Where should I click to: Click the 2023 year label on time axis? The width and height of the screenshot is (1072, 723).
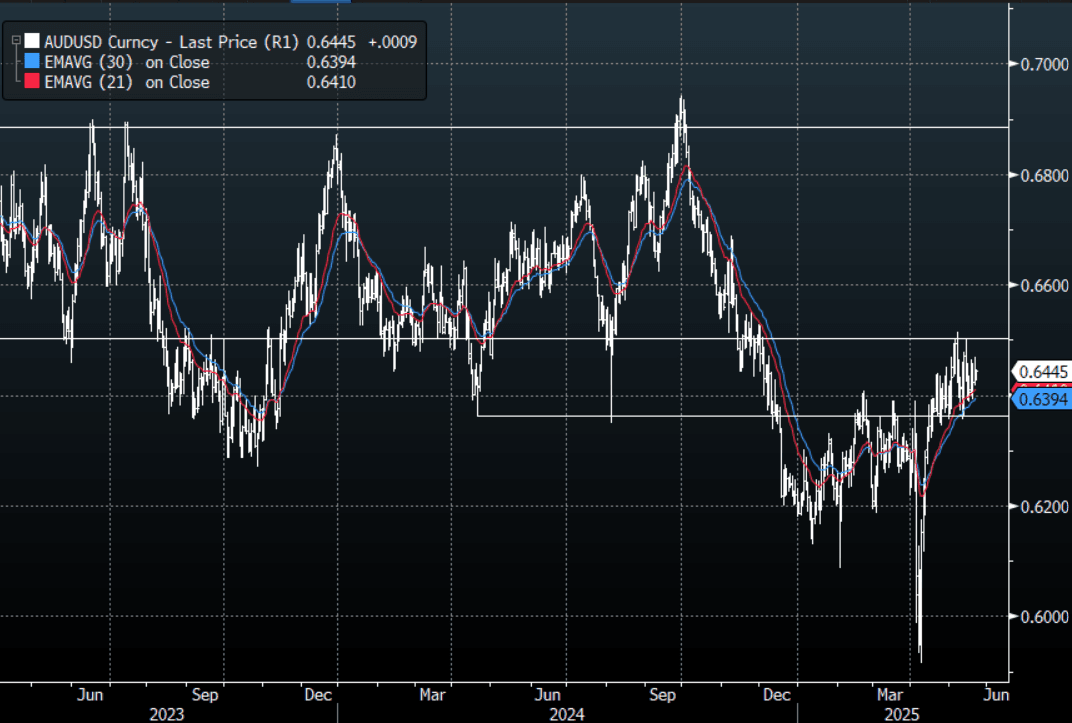click(166, 714)
